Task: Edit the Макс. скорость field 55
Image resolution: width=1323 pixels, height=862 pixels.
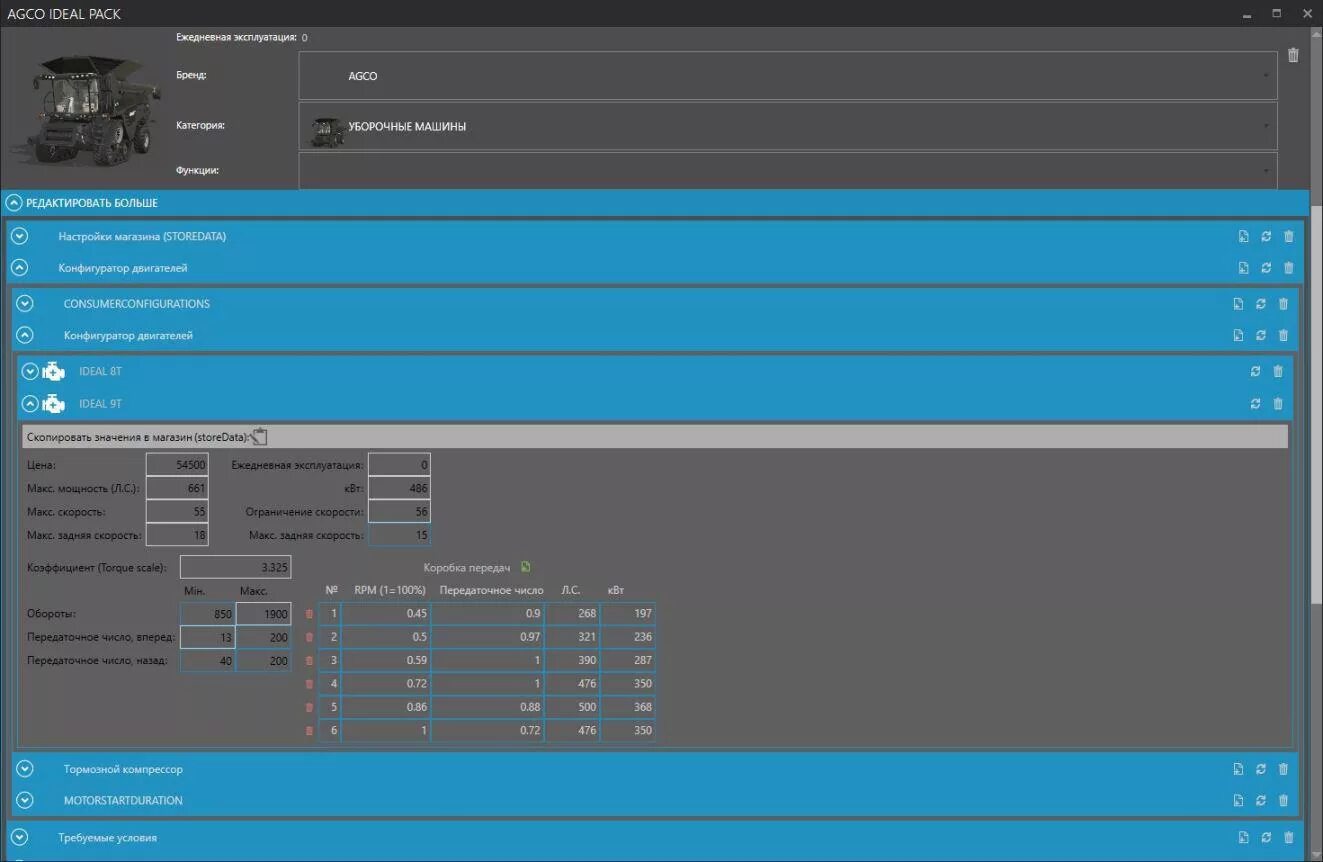Action: [x=177, y=512]
